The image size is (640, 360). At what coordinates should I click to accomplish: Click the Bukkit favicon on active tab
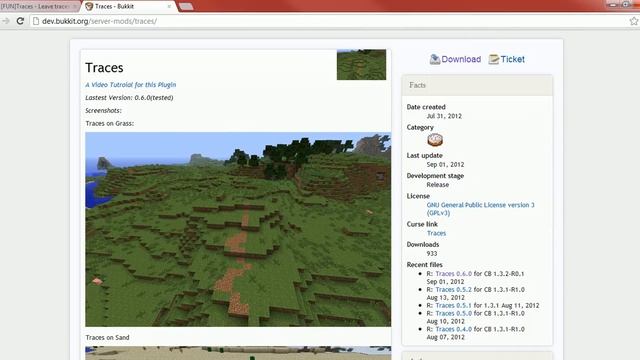(89, 7)
